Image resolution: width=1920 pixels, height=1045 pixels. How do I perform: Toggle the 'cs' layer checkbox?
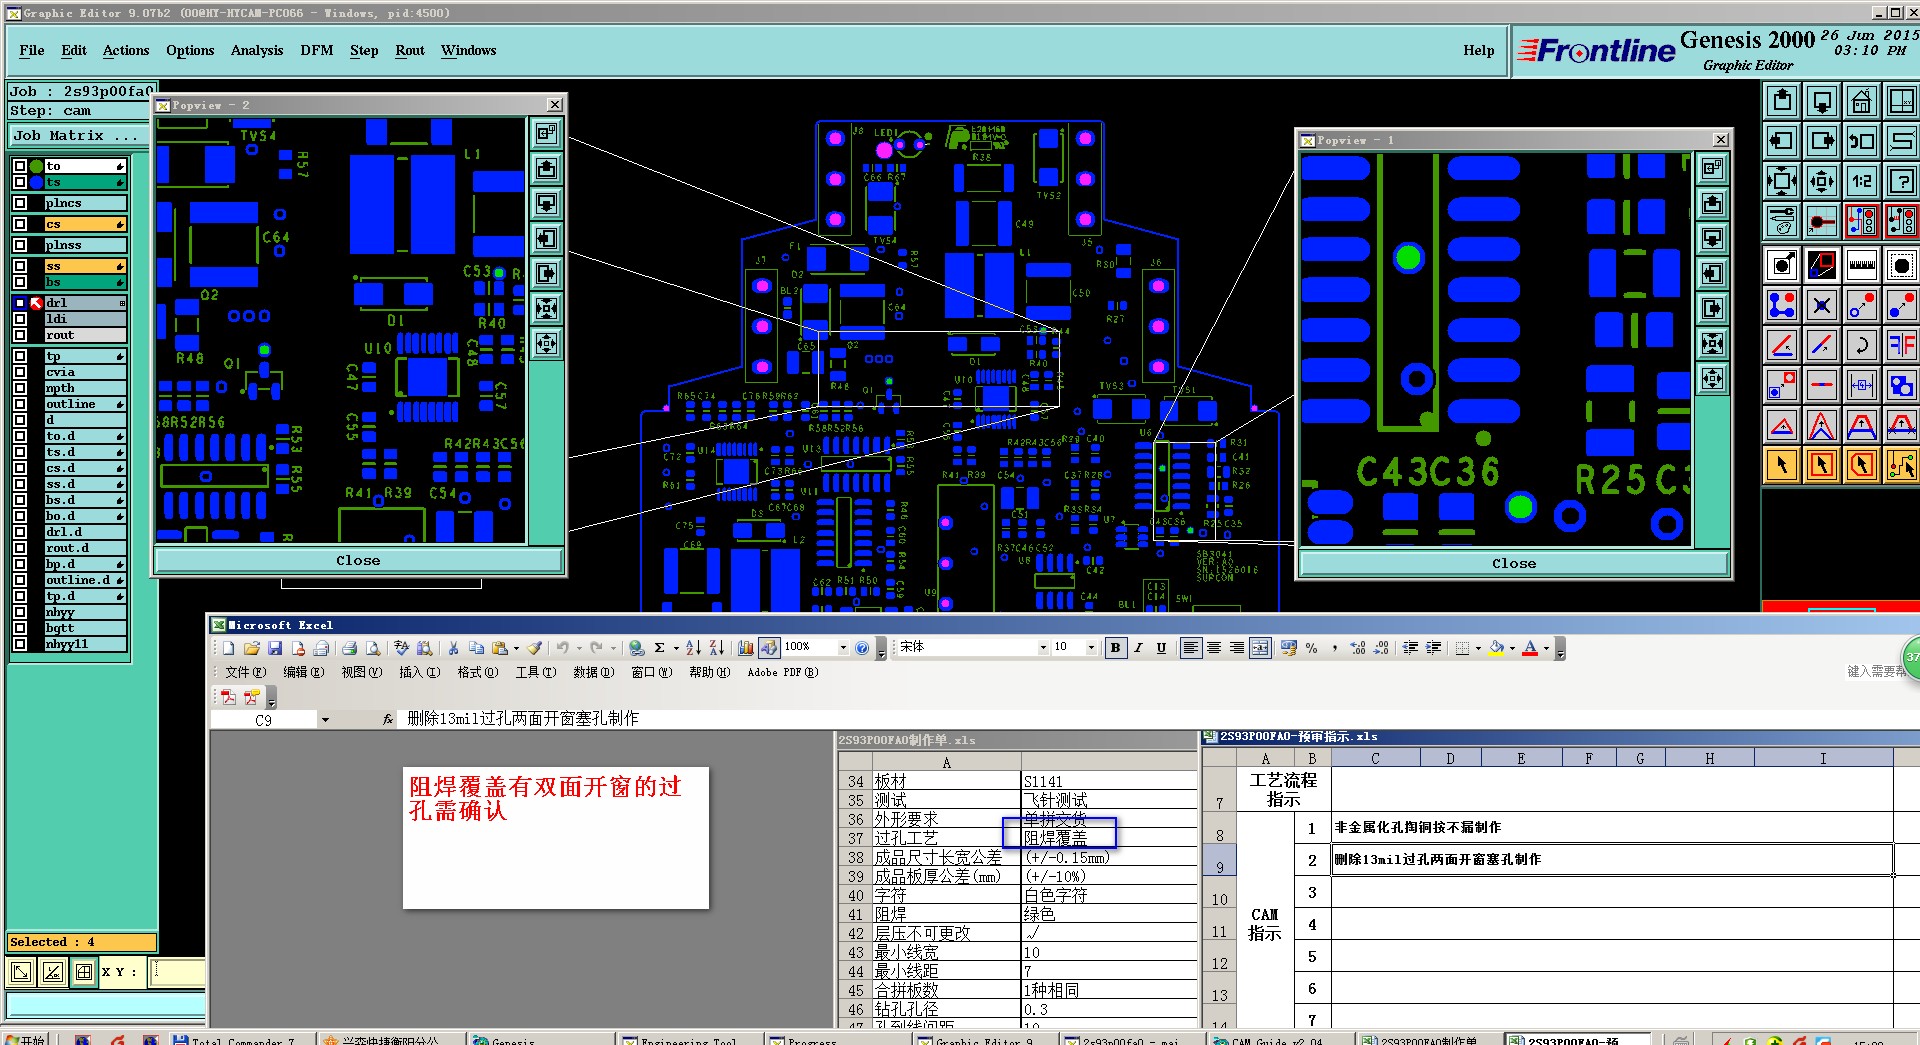(19, 224)
